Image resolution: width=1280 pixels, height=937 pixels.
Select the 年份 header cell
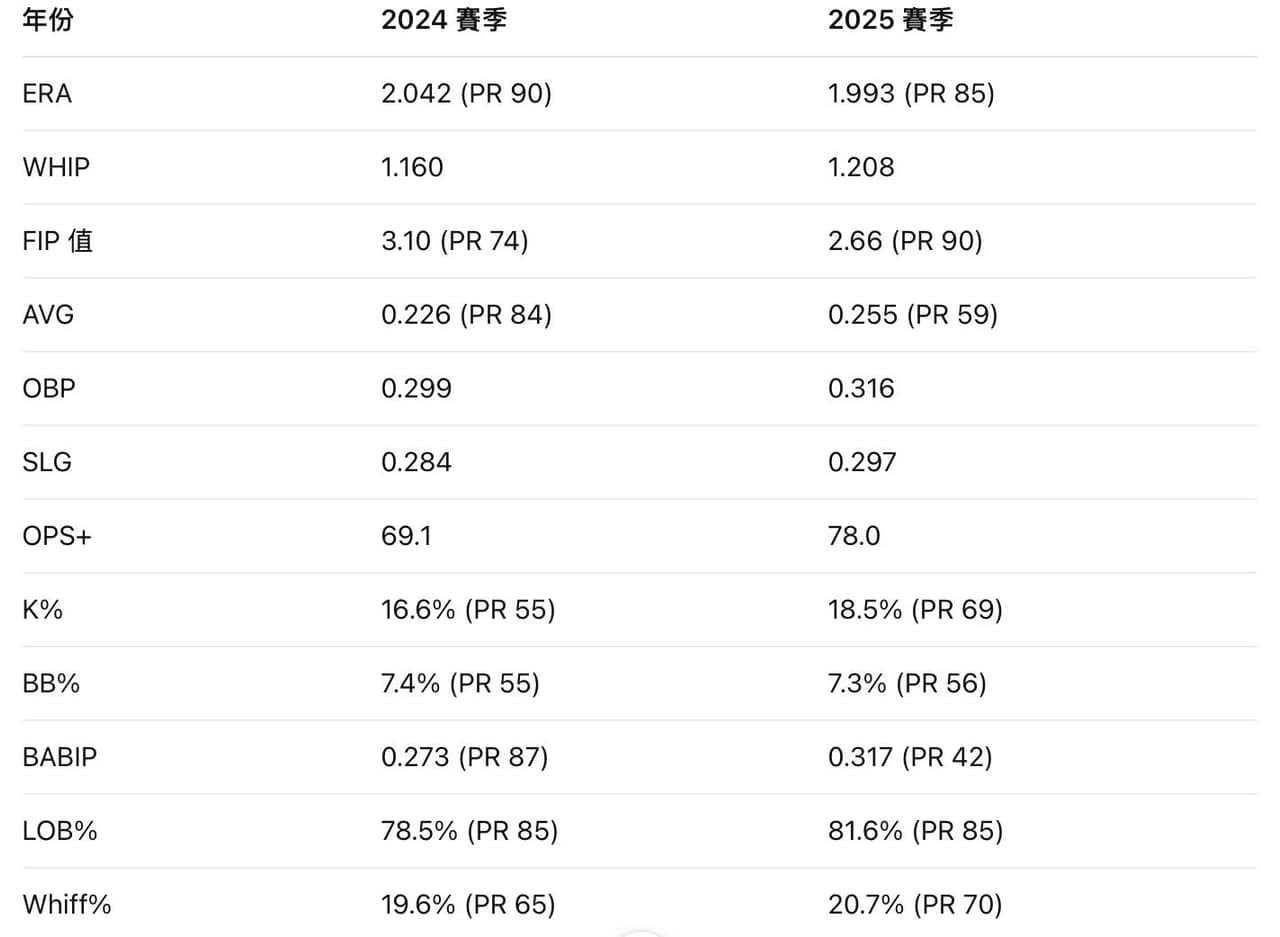coord(48,20)
